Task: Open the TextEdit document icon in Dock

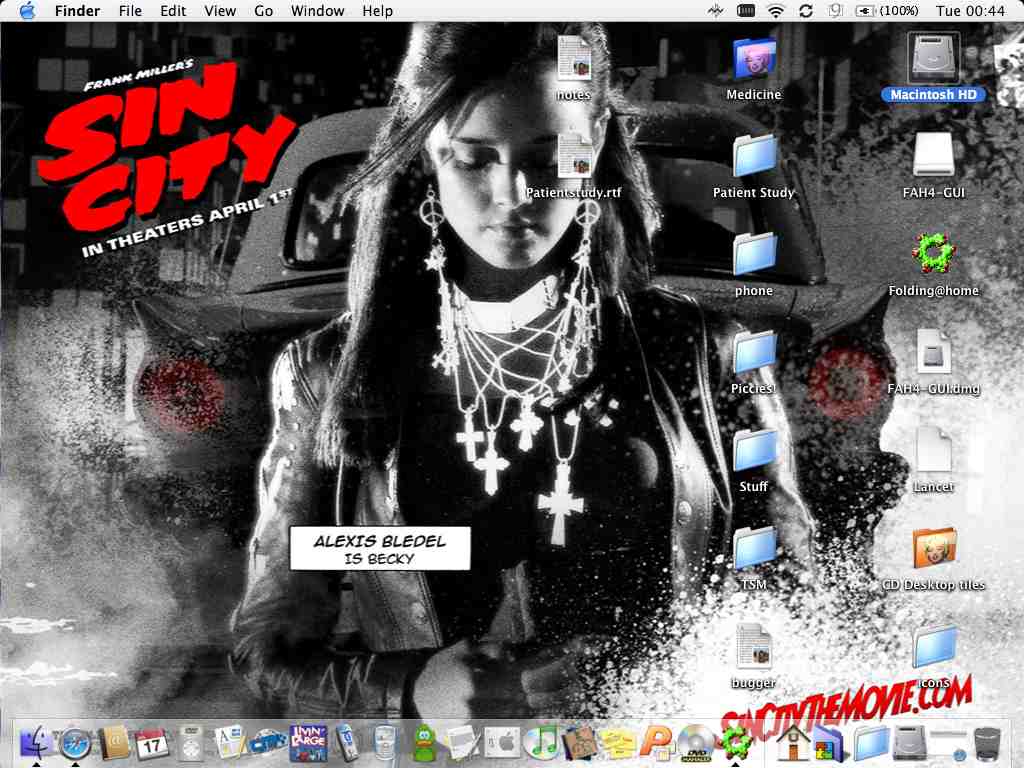Action: click(463, 743)
